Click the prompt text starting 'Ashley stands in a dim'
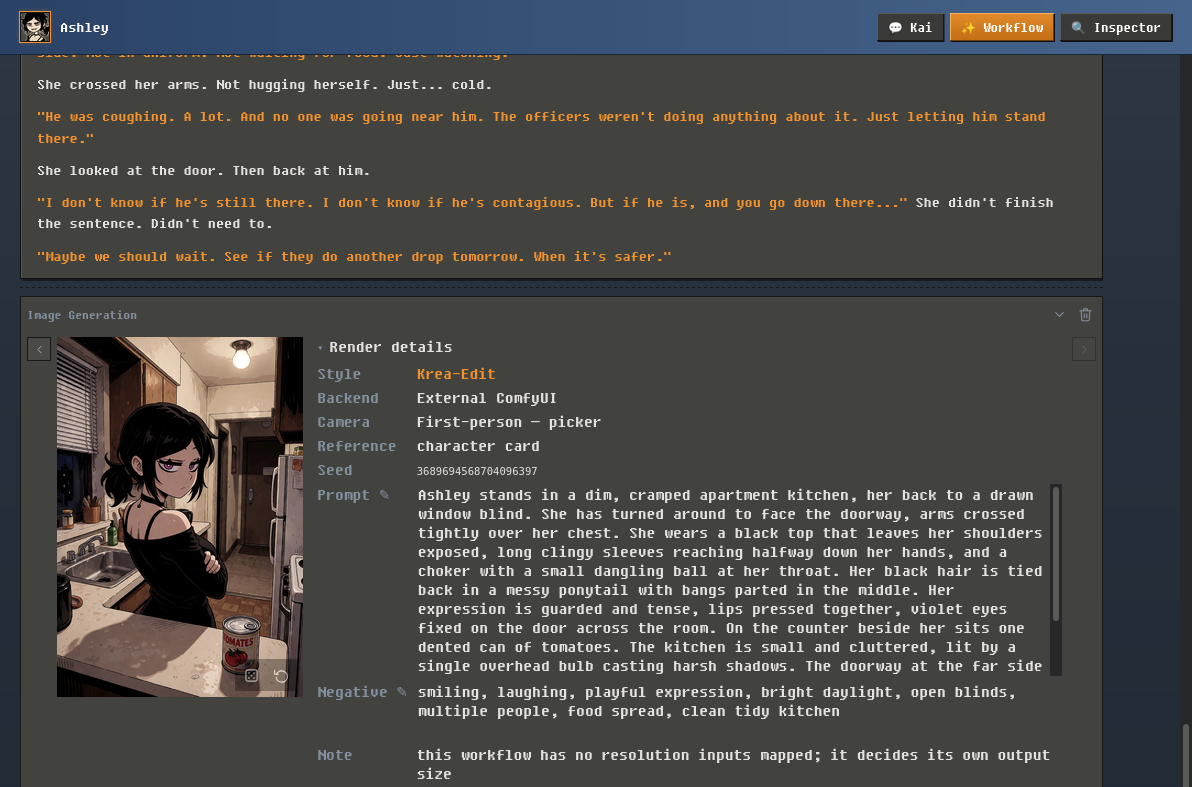Image resolution: width=1192 pixels, height=787 pixels. click(730, 580)
